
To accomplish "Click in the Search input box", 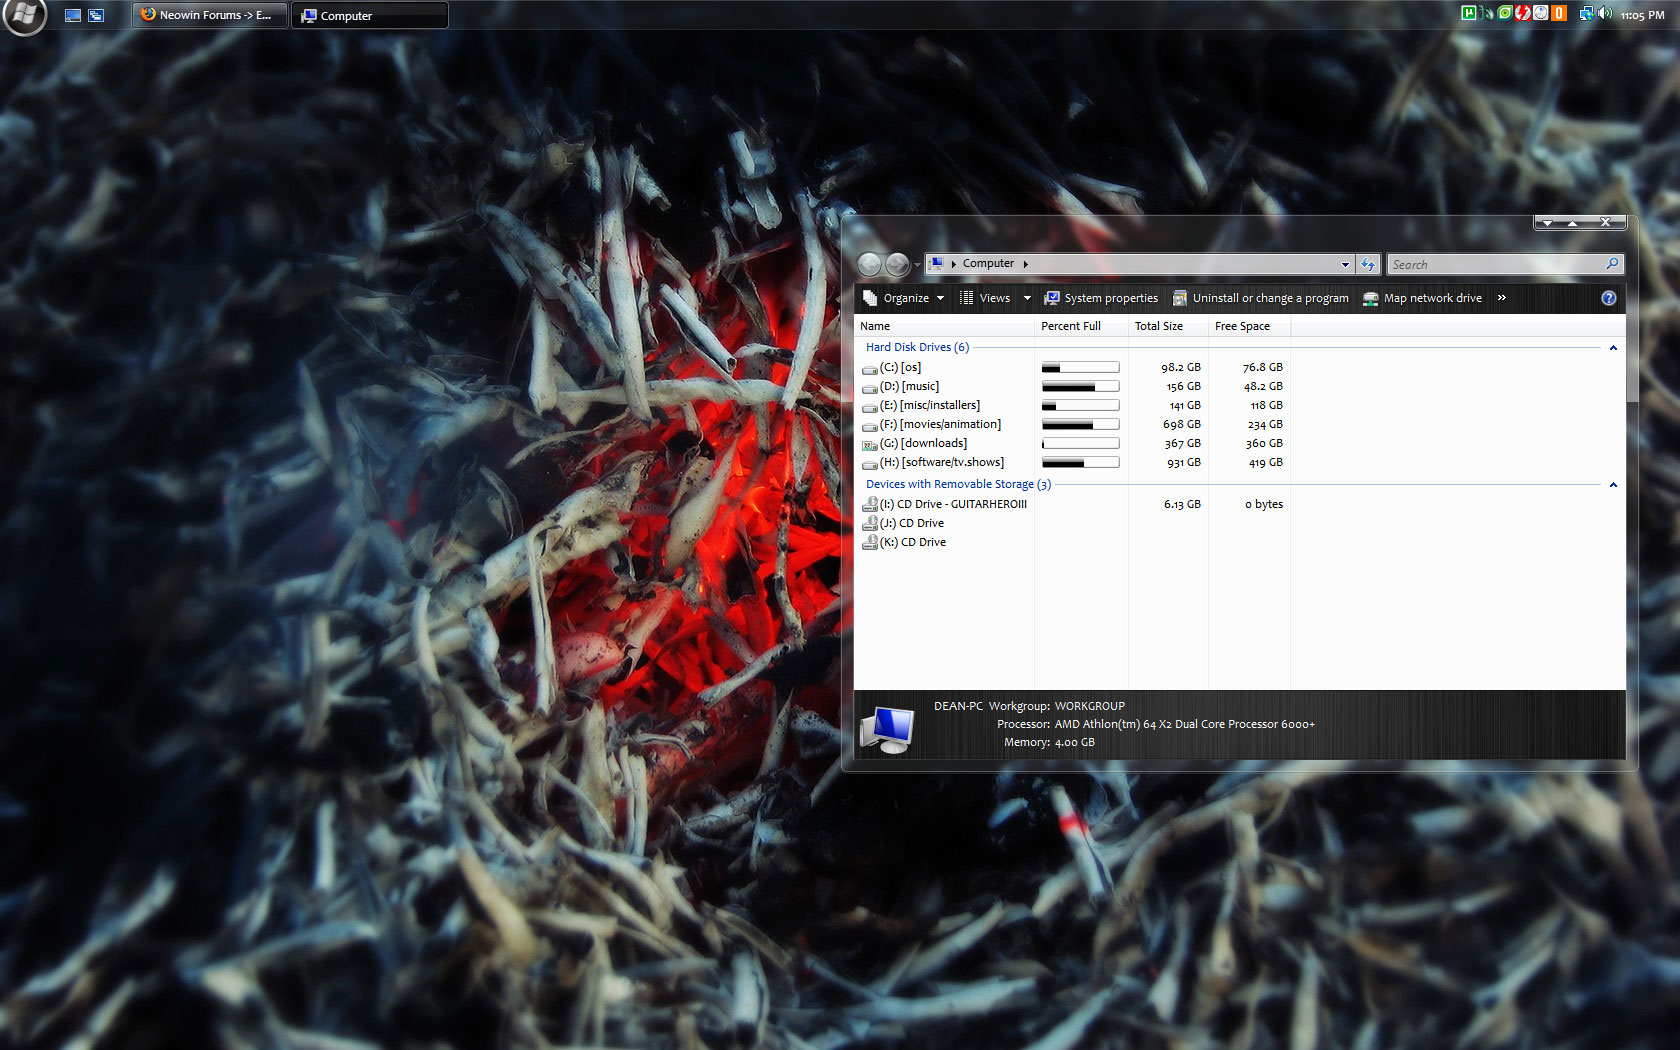I will point(1495,265).
